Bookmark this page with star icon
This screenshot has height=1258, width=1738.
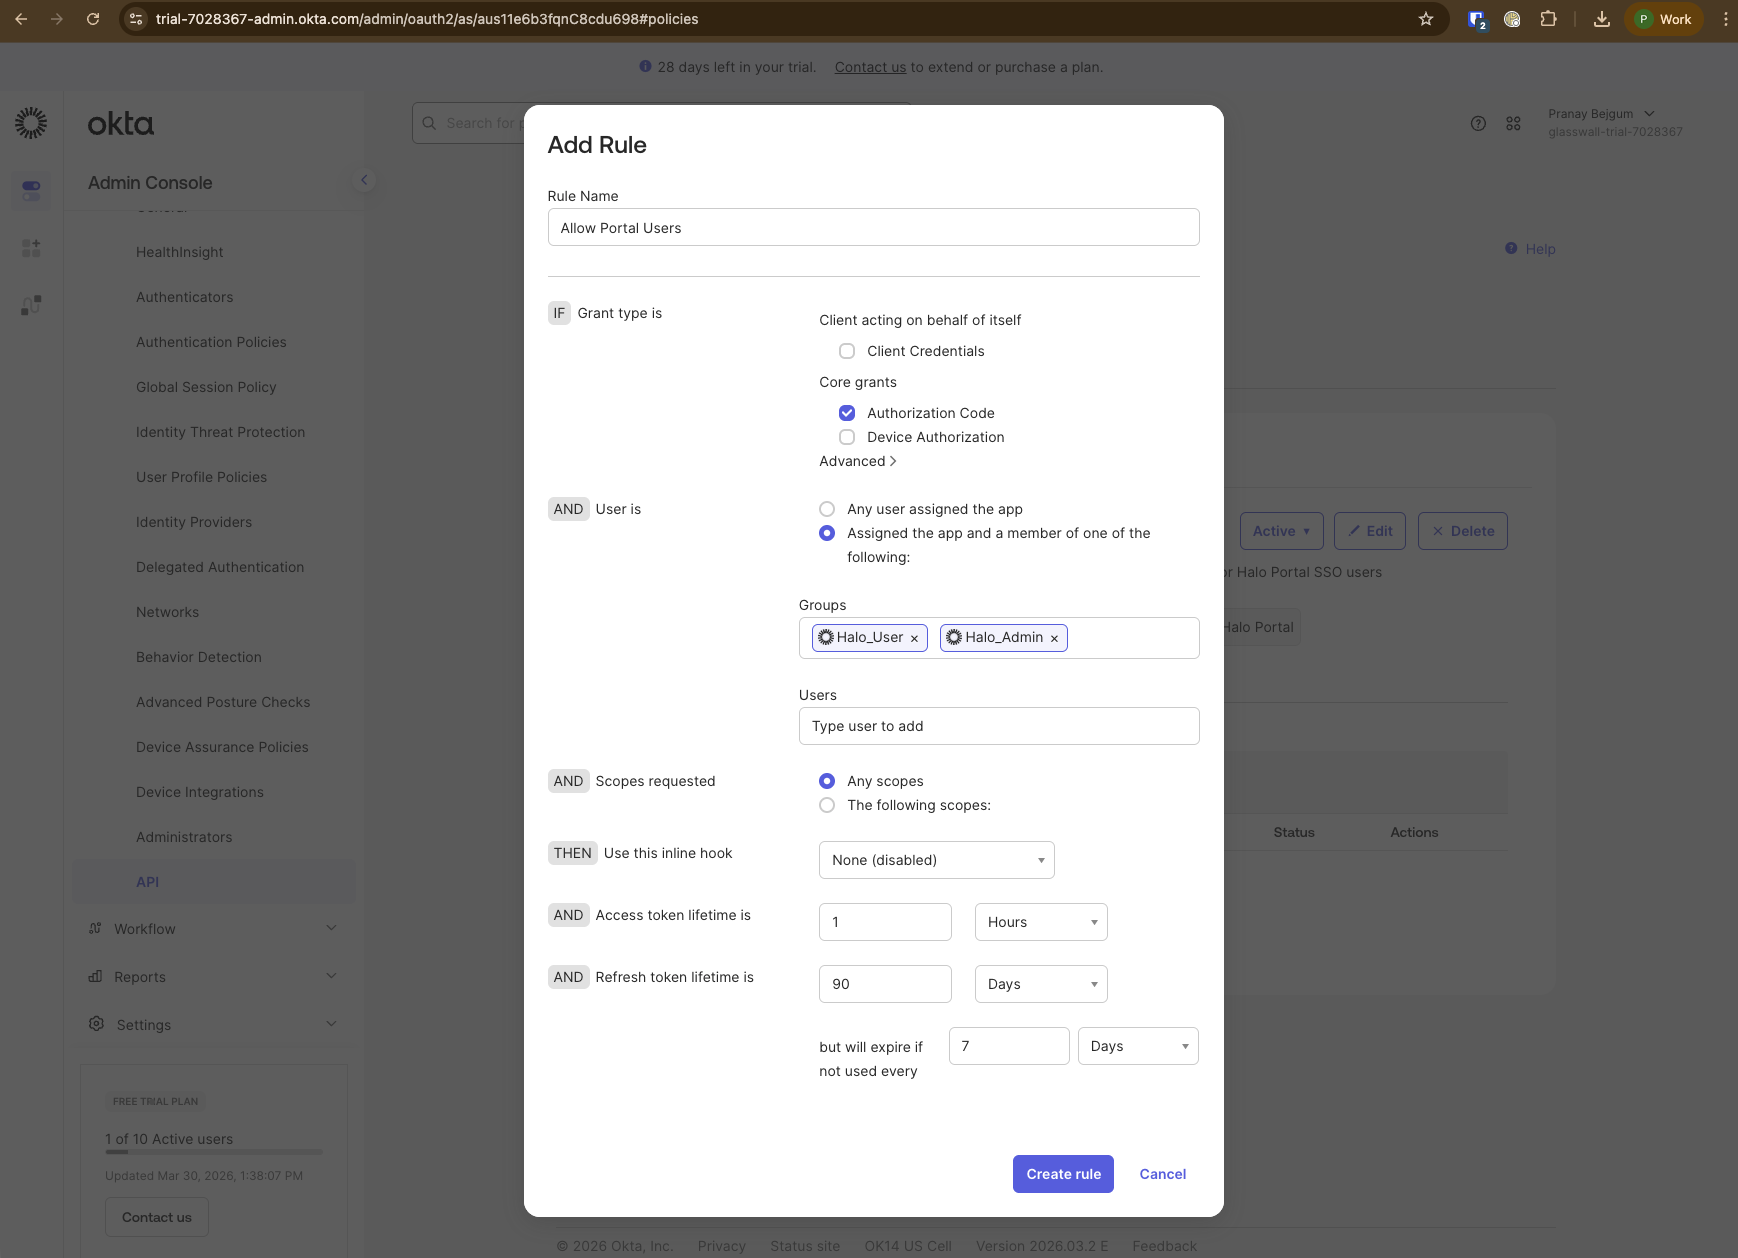point(1426,19)
